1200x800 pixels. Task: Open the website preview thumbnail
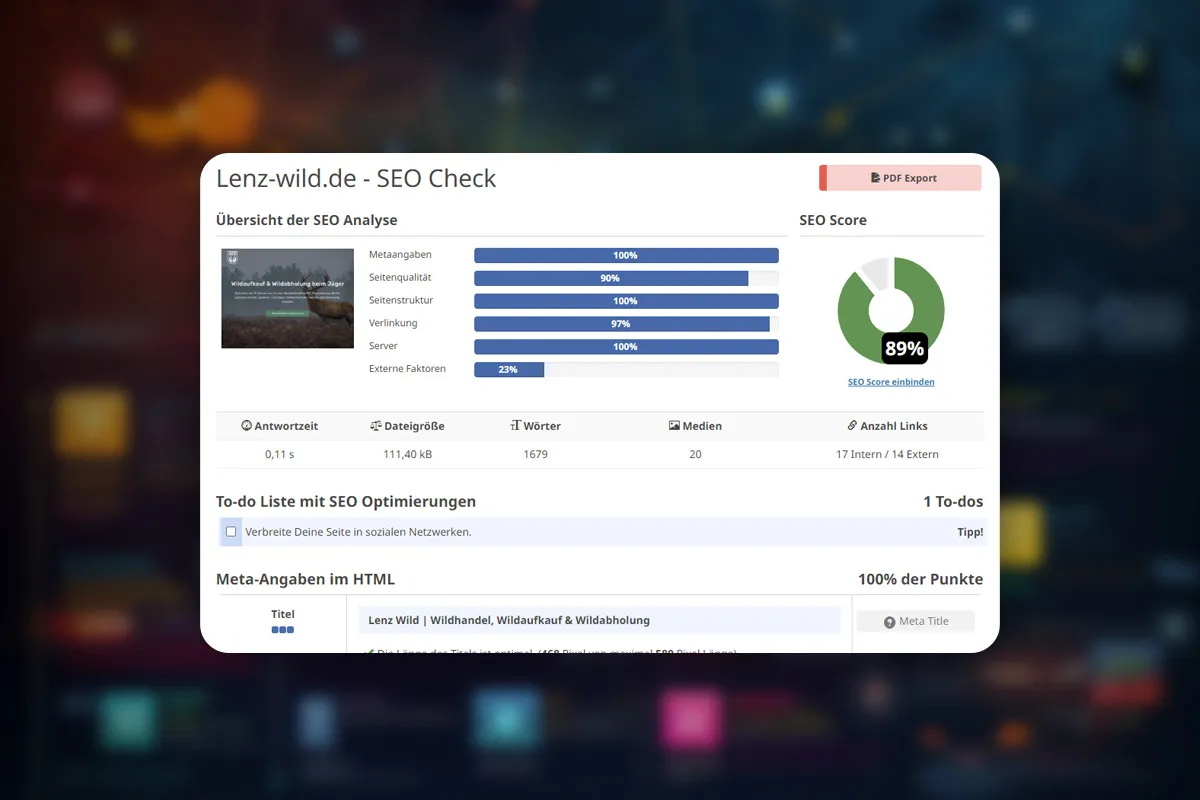point(287,298)
